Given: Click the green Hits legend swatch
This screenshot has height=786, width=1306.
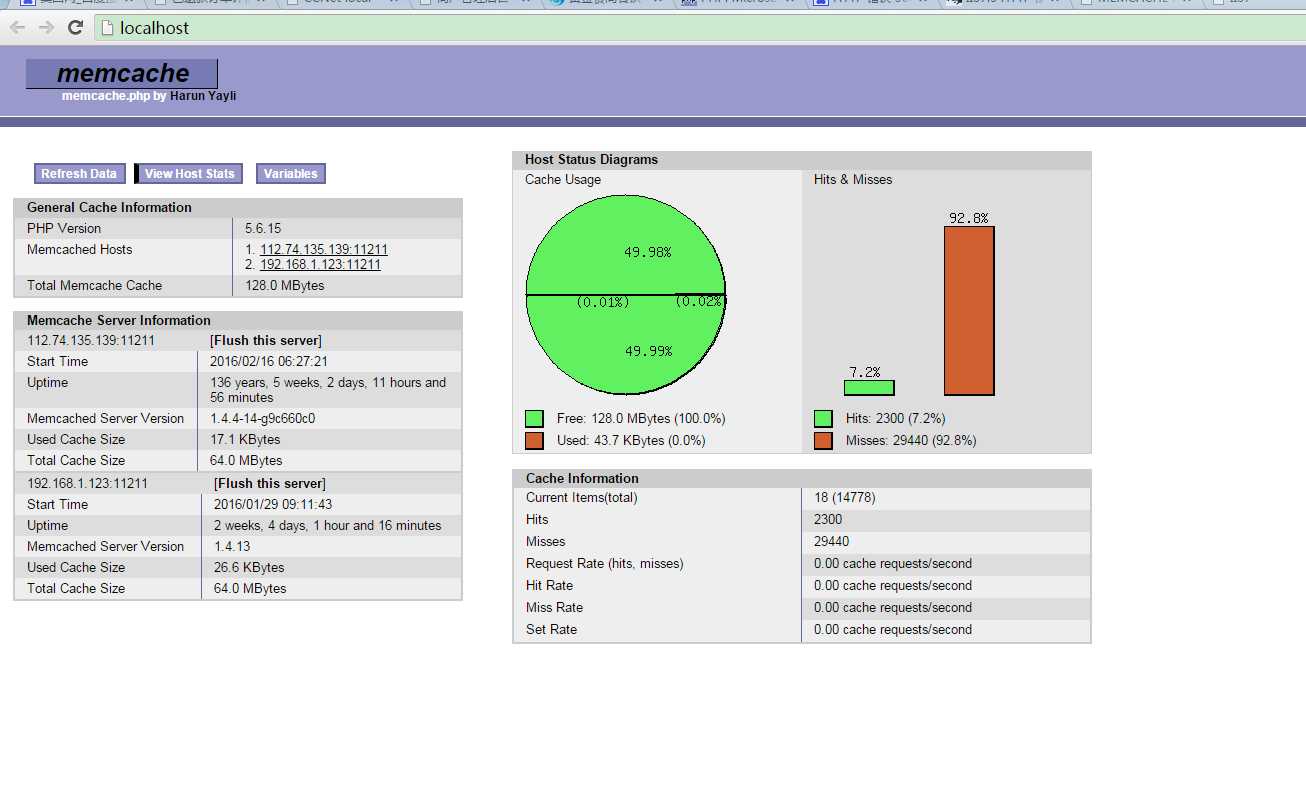Looking at the screenshot, I should (824, 418).
